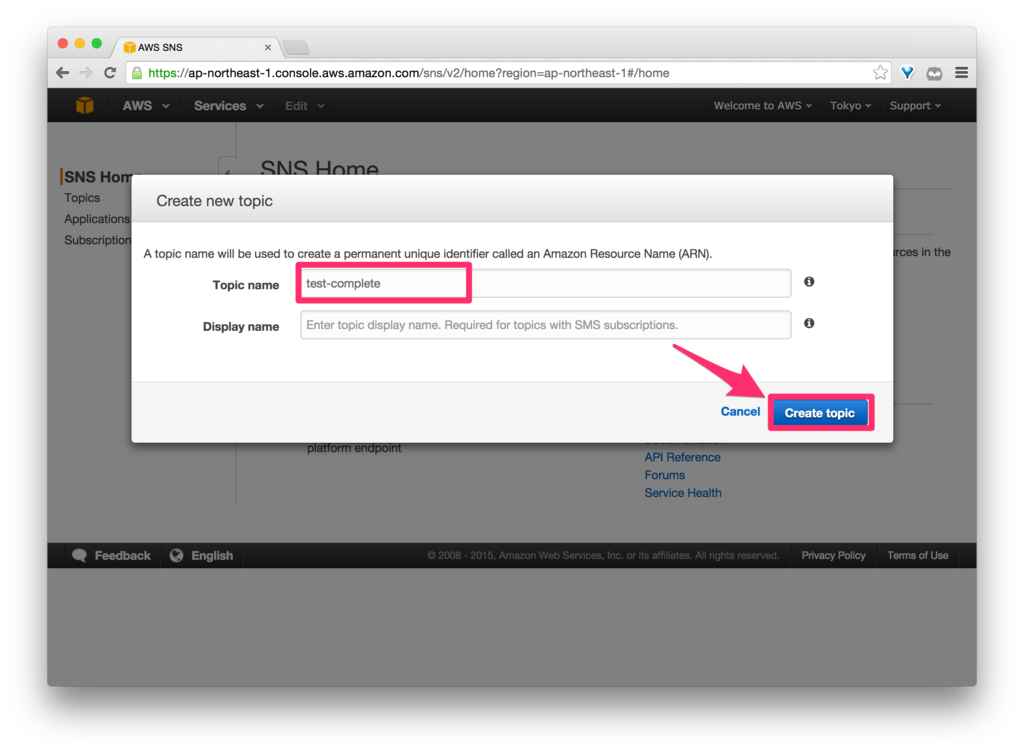Viewport: 1024px width, 754px height.
Task: Collapse the sidebar with arrow handle
Action: (x=227, y=167)
